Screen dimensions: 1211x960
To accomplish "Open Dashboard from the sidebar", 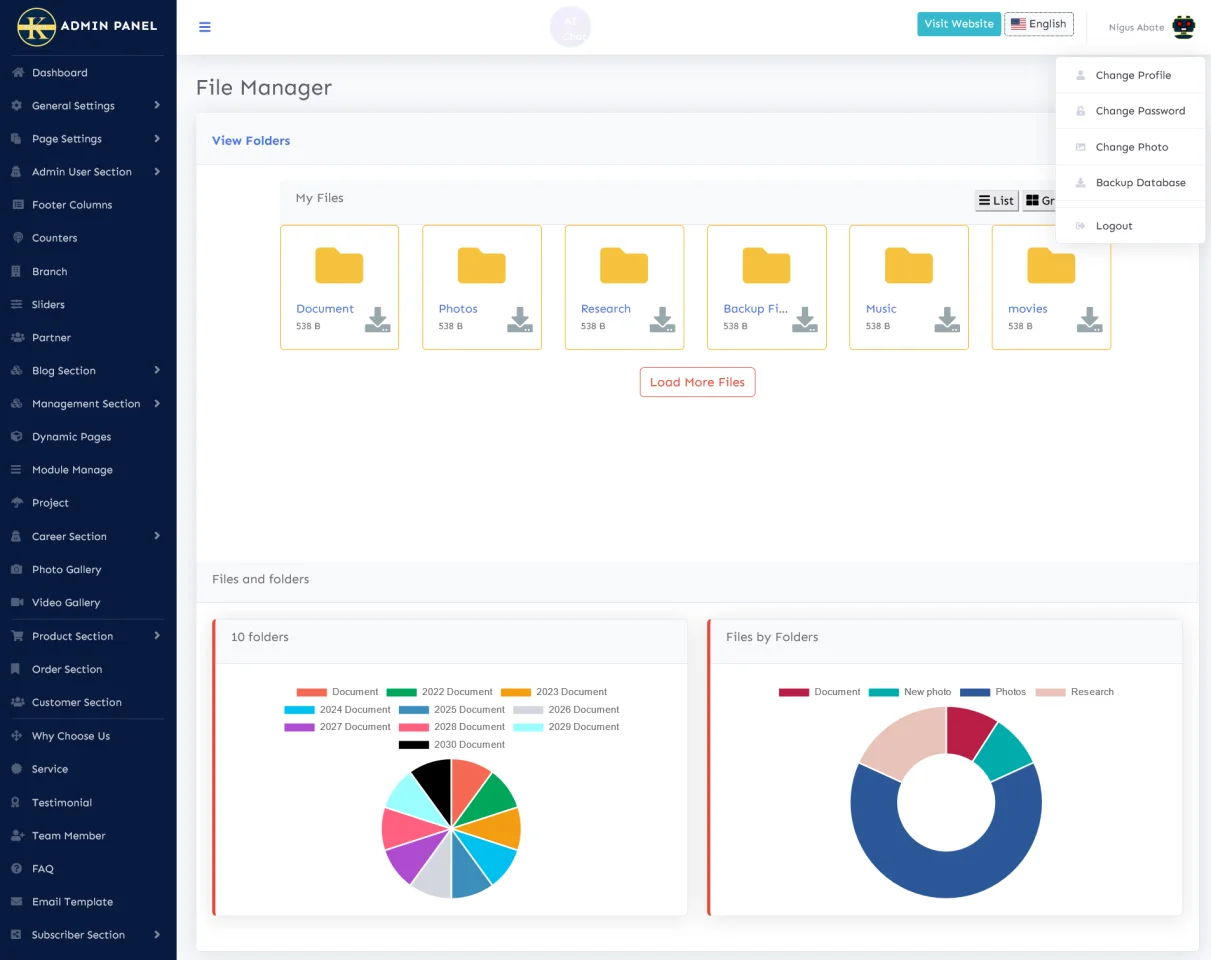I will (88, 73).
